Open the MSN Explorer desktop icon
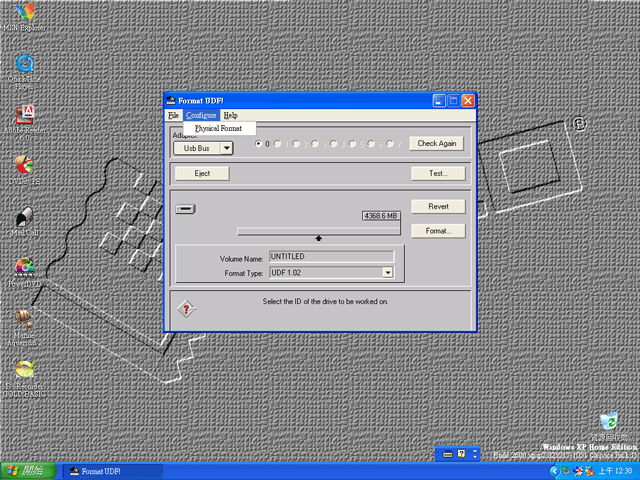 pos(24,17)
